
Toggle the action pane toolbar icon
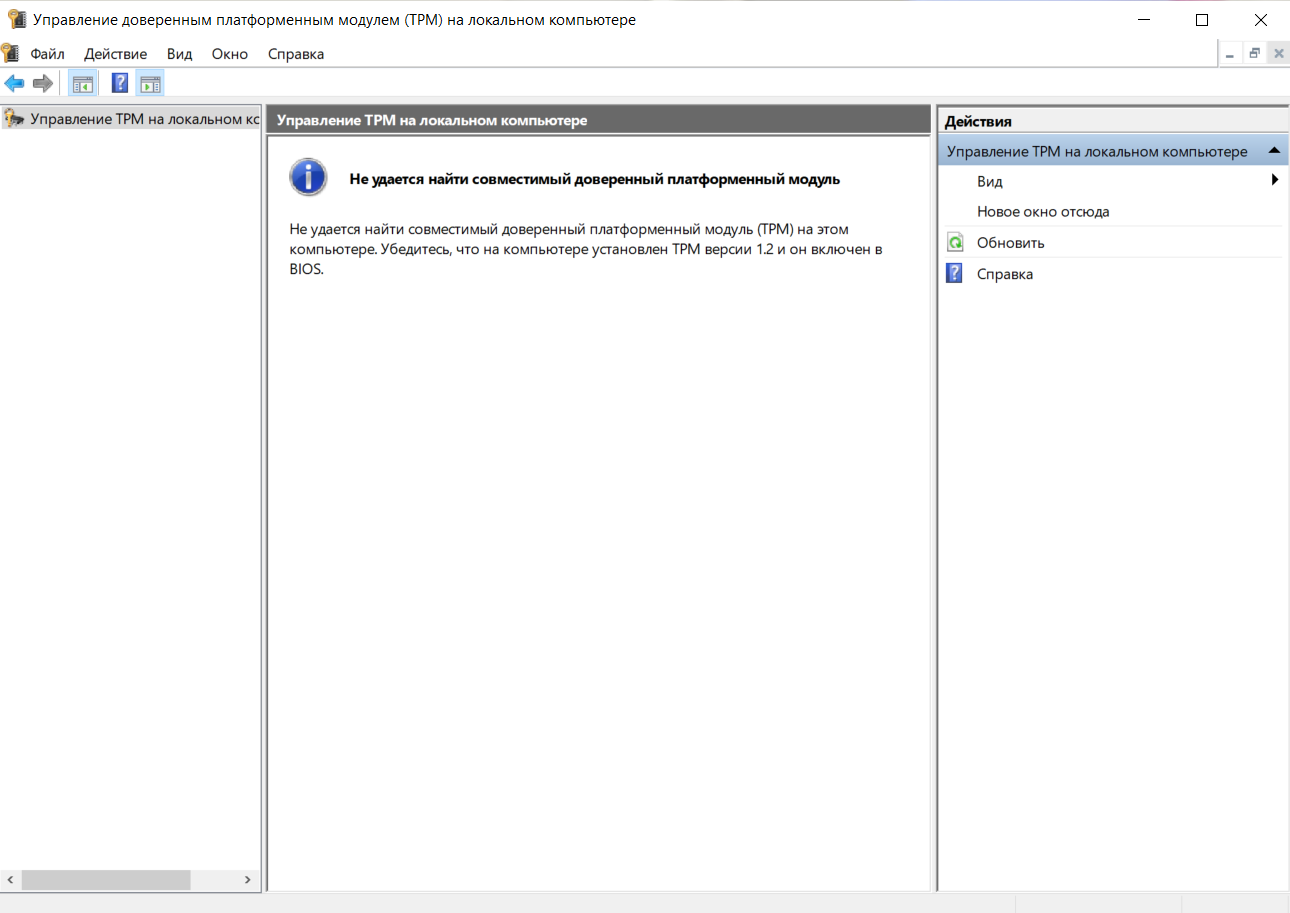click(x=150, y=83)
